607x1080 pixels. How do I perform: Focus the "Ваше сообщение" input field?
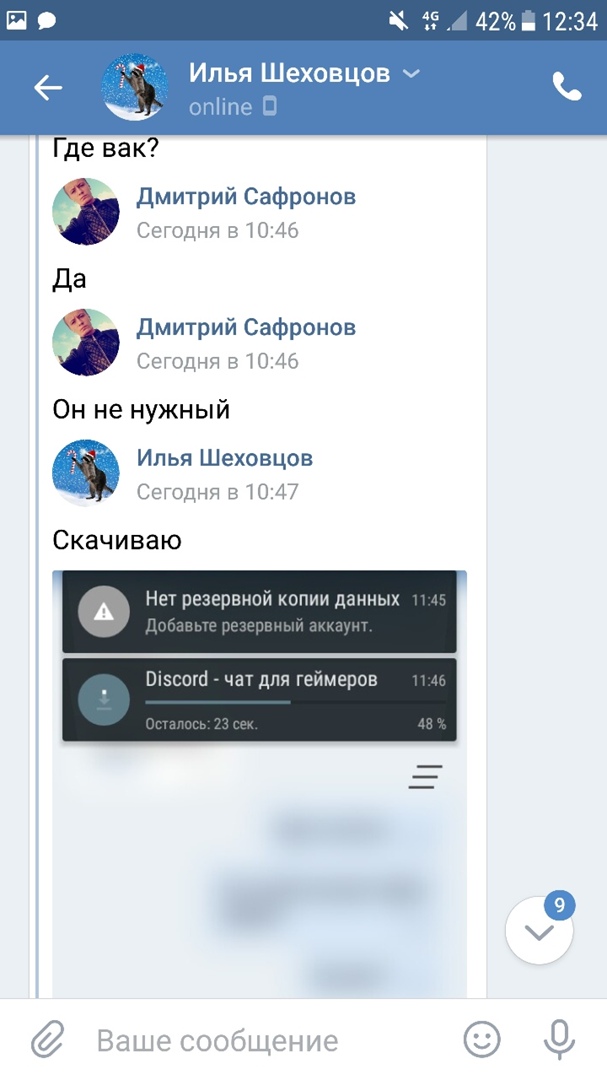[x=269, y=1040]
